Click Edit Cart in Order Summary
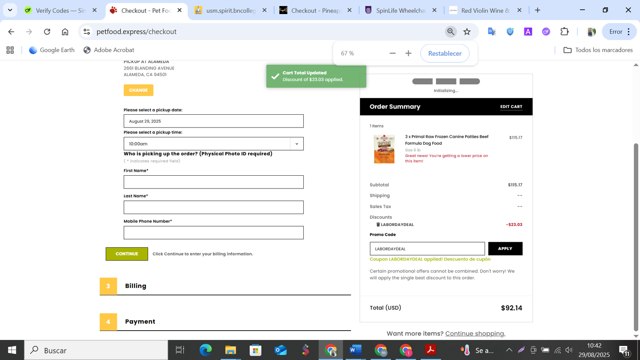This screenshot has width=640, height=360. [x=511, y=107]
